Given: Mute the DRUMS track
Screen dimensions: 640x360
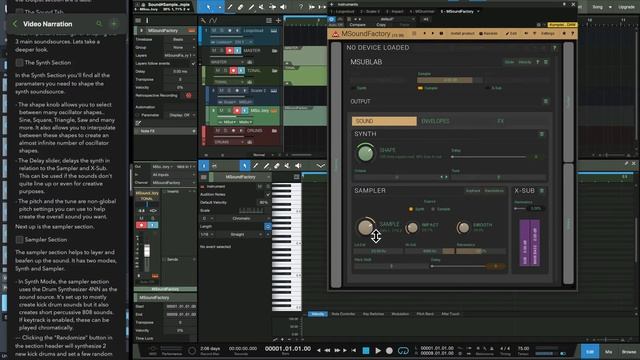Looking at the screenshot, I should click(218, 131).
